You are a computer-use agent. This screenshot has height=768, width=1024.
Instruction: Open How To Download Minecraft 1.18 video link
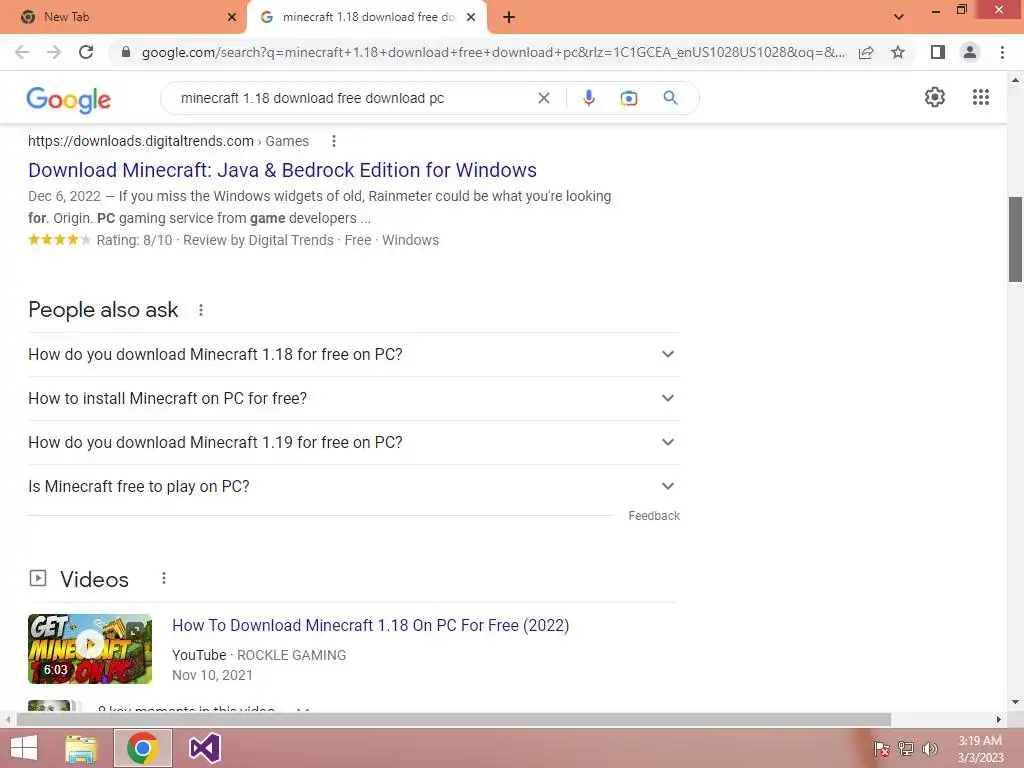click(370, 626)
